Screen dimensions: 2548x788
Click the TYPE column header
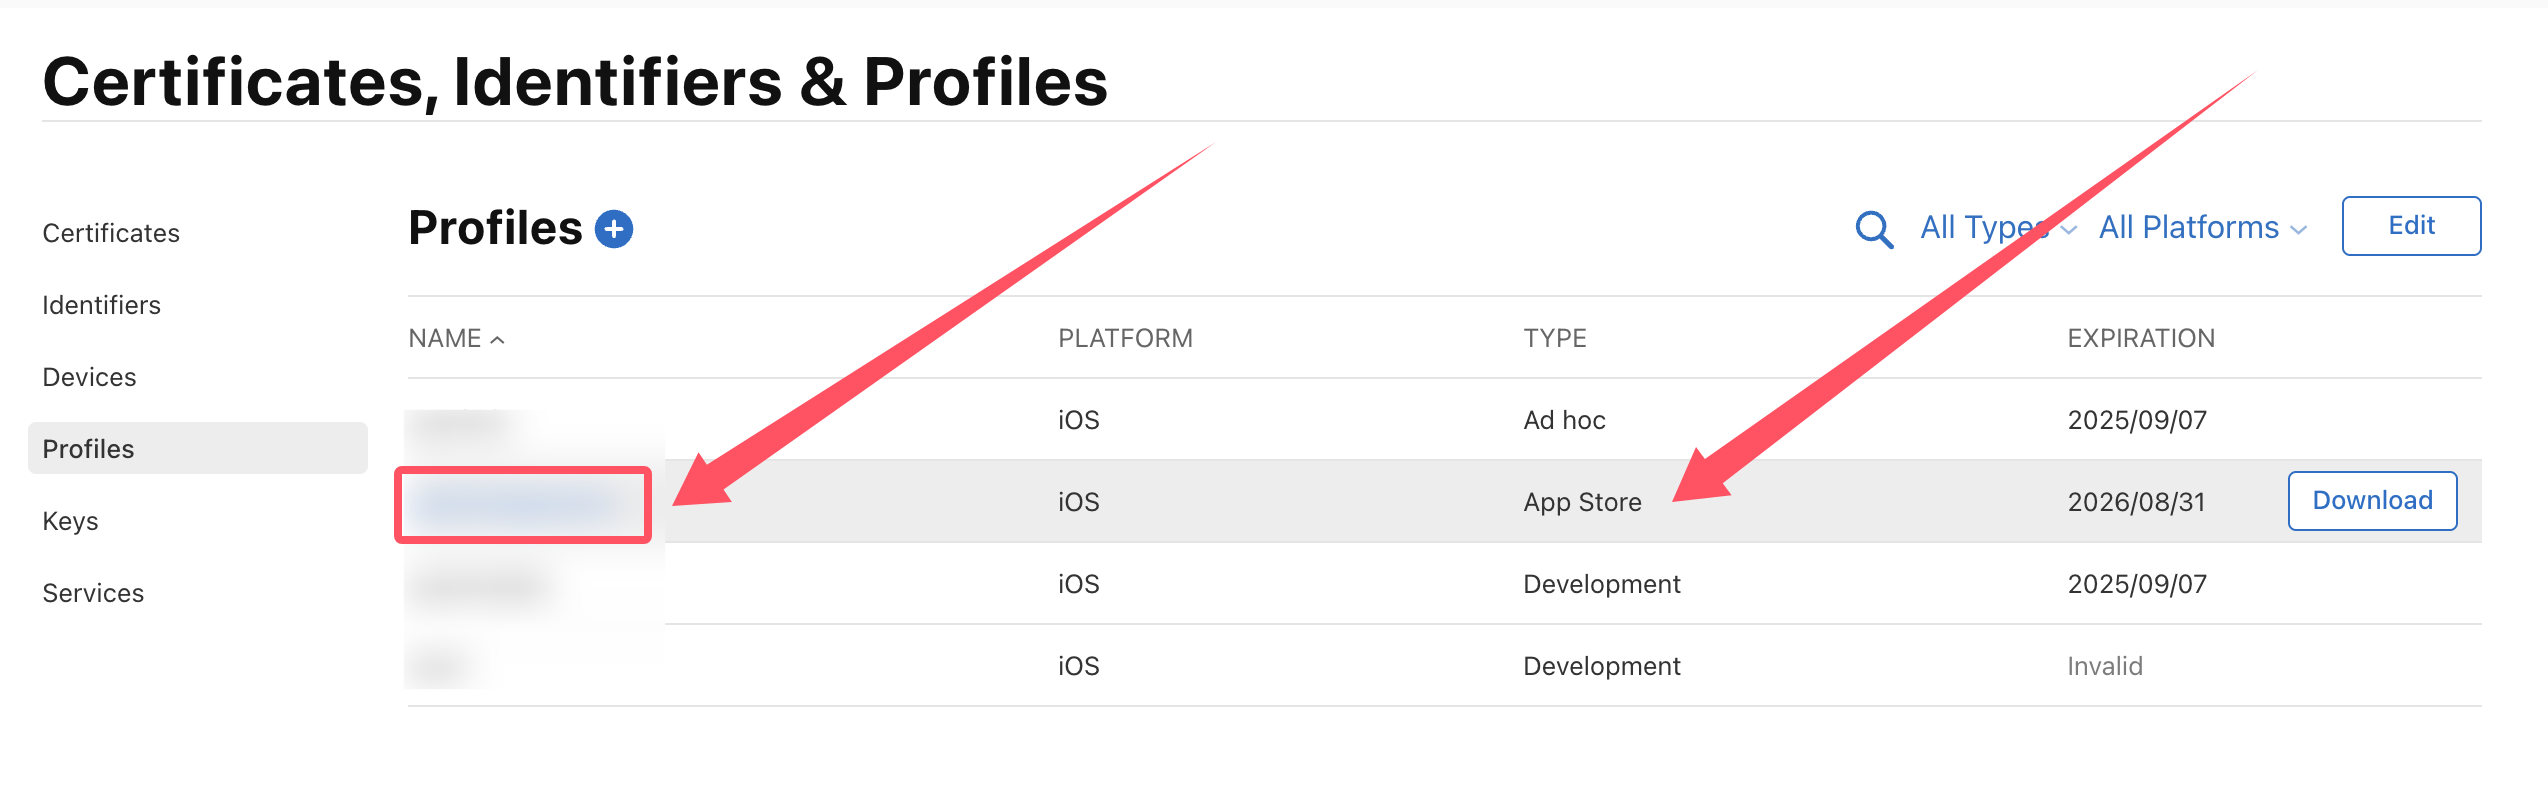tap(1554, 339)
